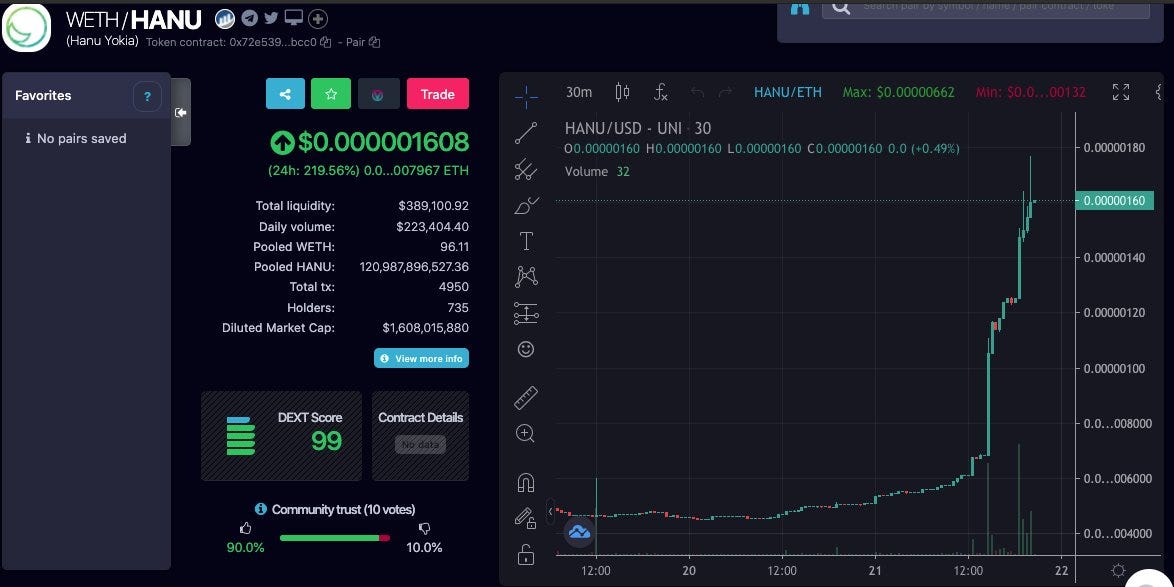Select the zoom in tool

[526, 434]
